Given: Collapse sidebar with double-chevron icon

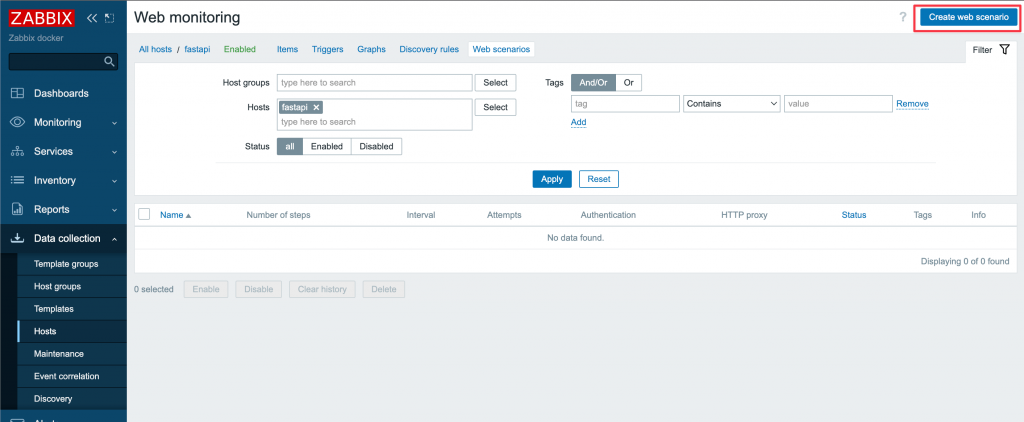Looking at the screenshot, I should (x=92, y=18).
